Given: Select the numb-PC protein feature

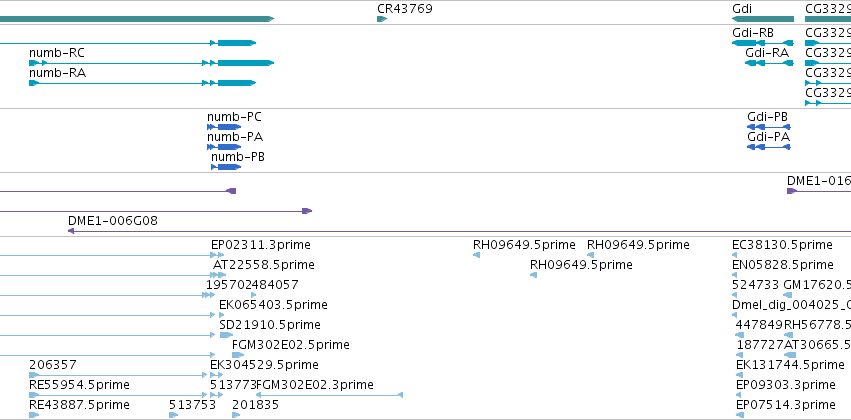Looking at the screenshot, I should (x=224, y=127).
